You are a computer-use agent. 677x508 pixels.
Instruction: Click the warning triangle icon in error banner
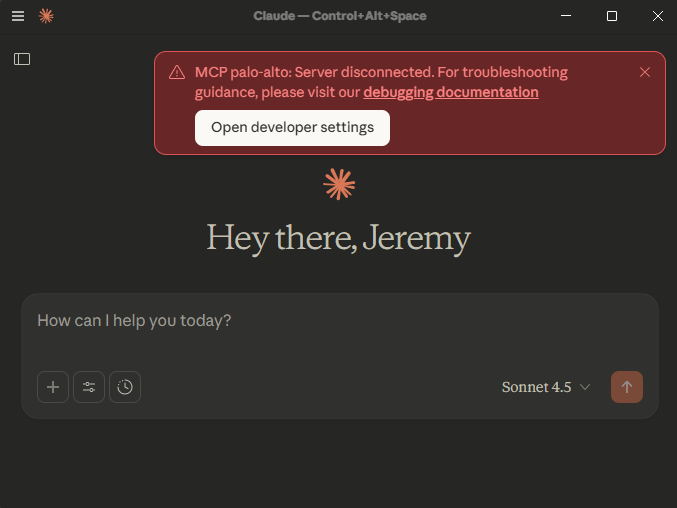tap(177, 73)
